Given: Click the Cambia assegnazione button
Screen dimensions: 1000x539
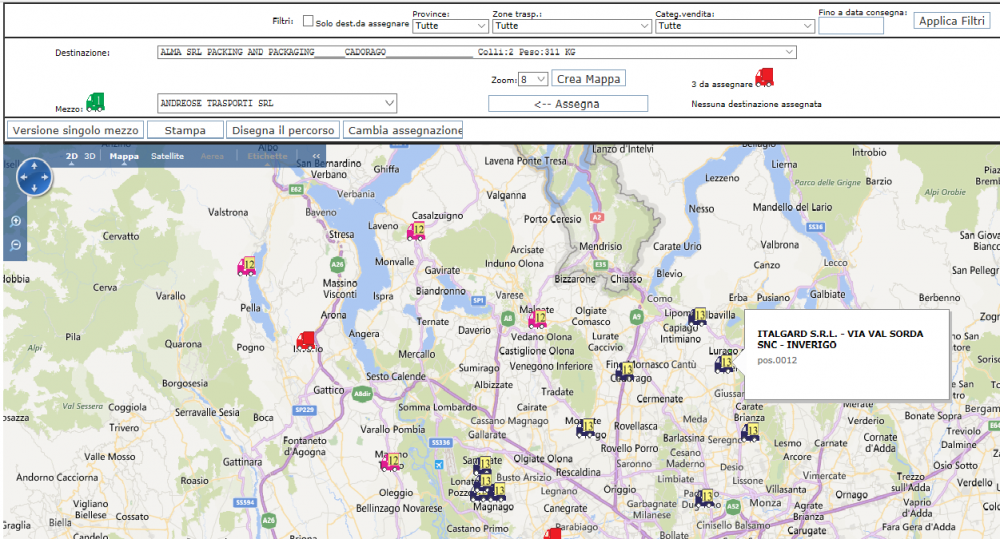Looking at the screenshot, I should 403,130.
